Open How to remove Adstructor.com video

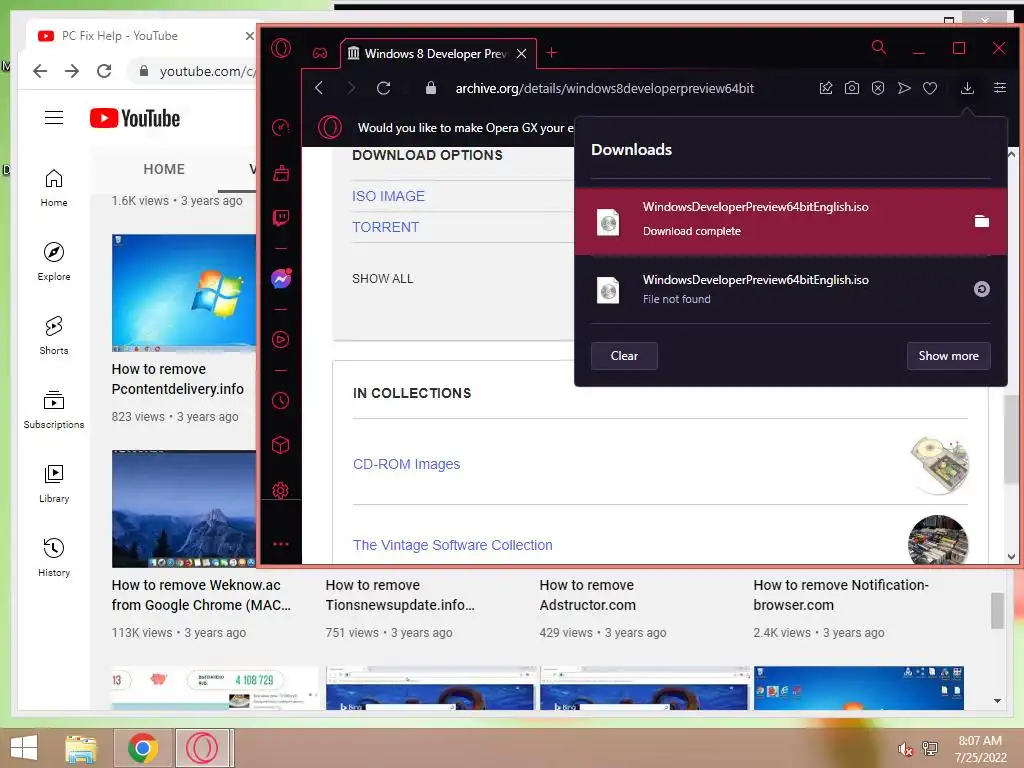point(587,595)
